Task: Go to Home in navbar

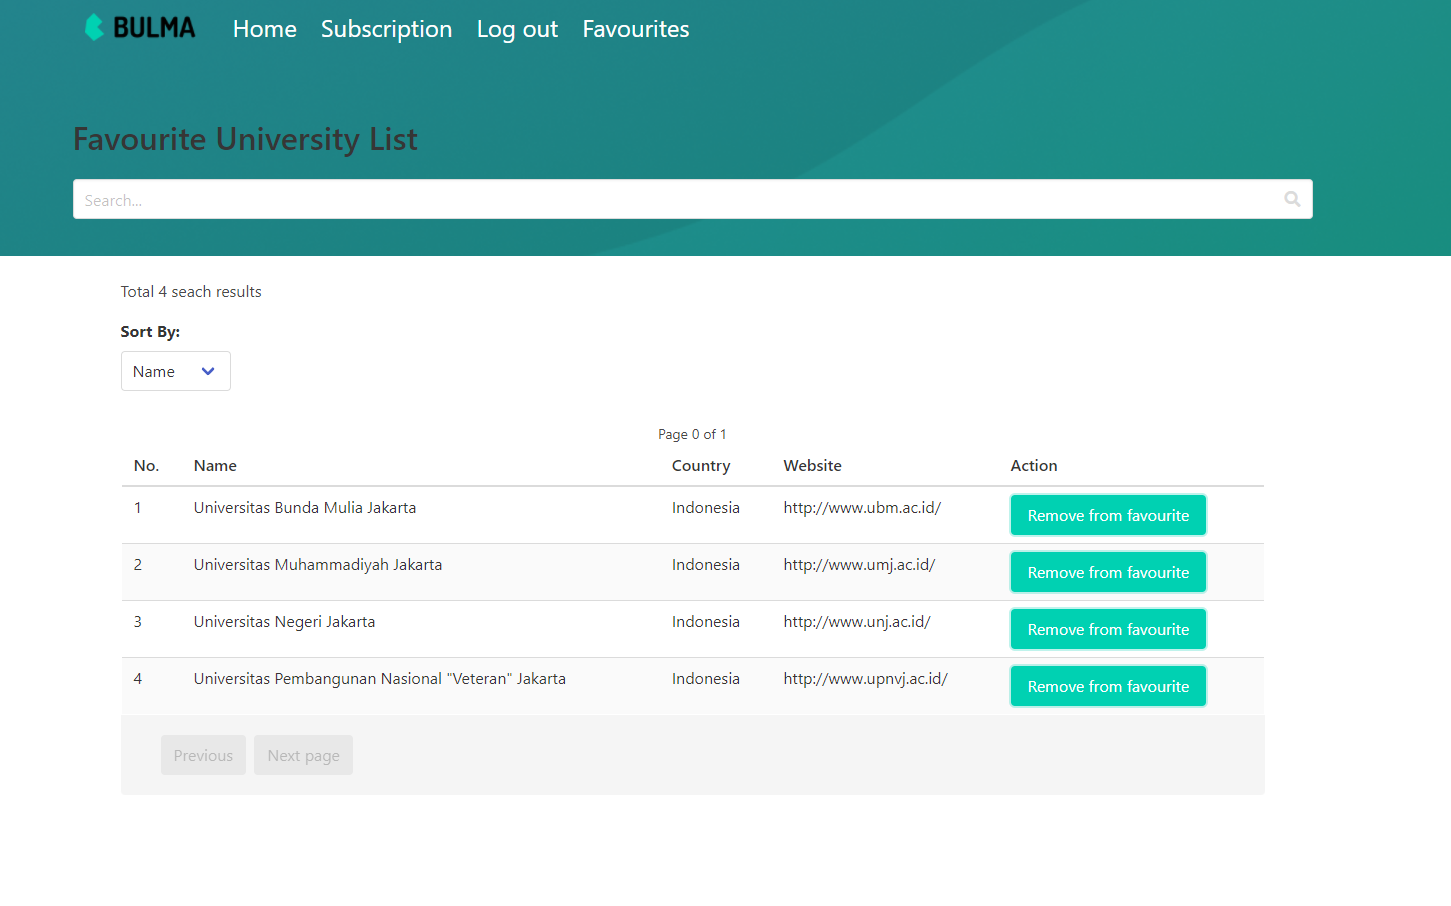Action: tap(265, 29)
